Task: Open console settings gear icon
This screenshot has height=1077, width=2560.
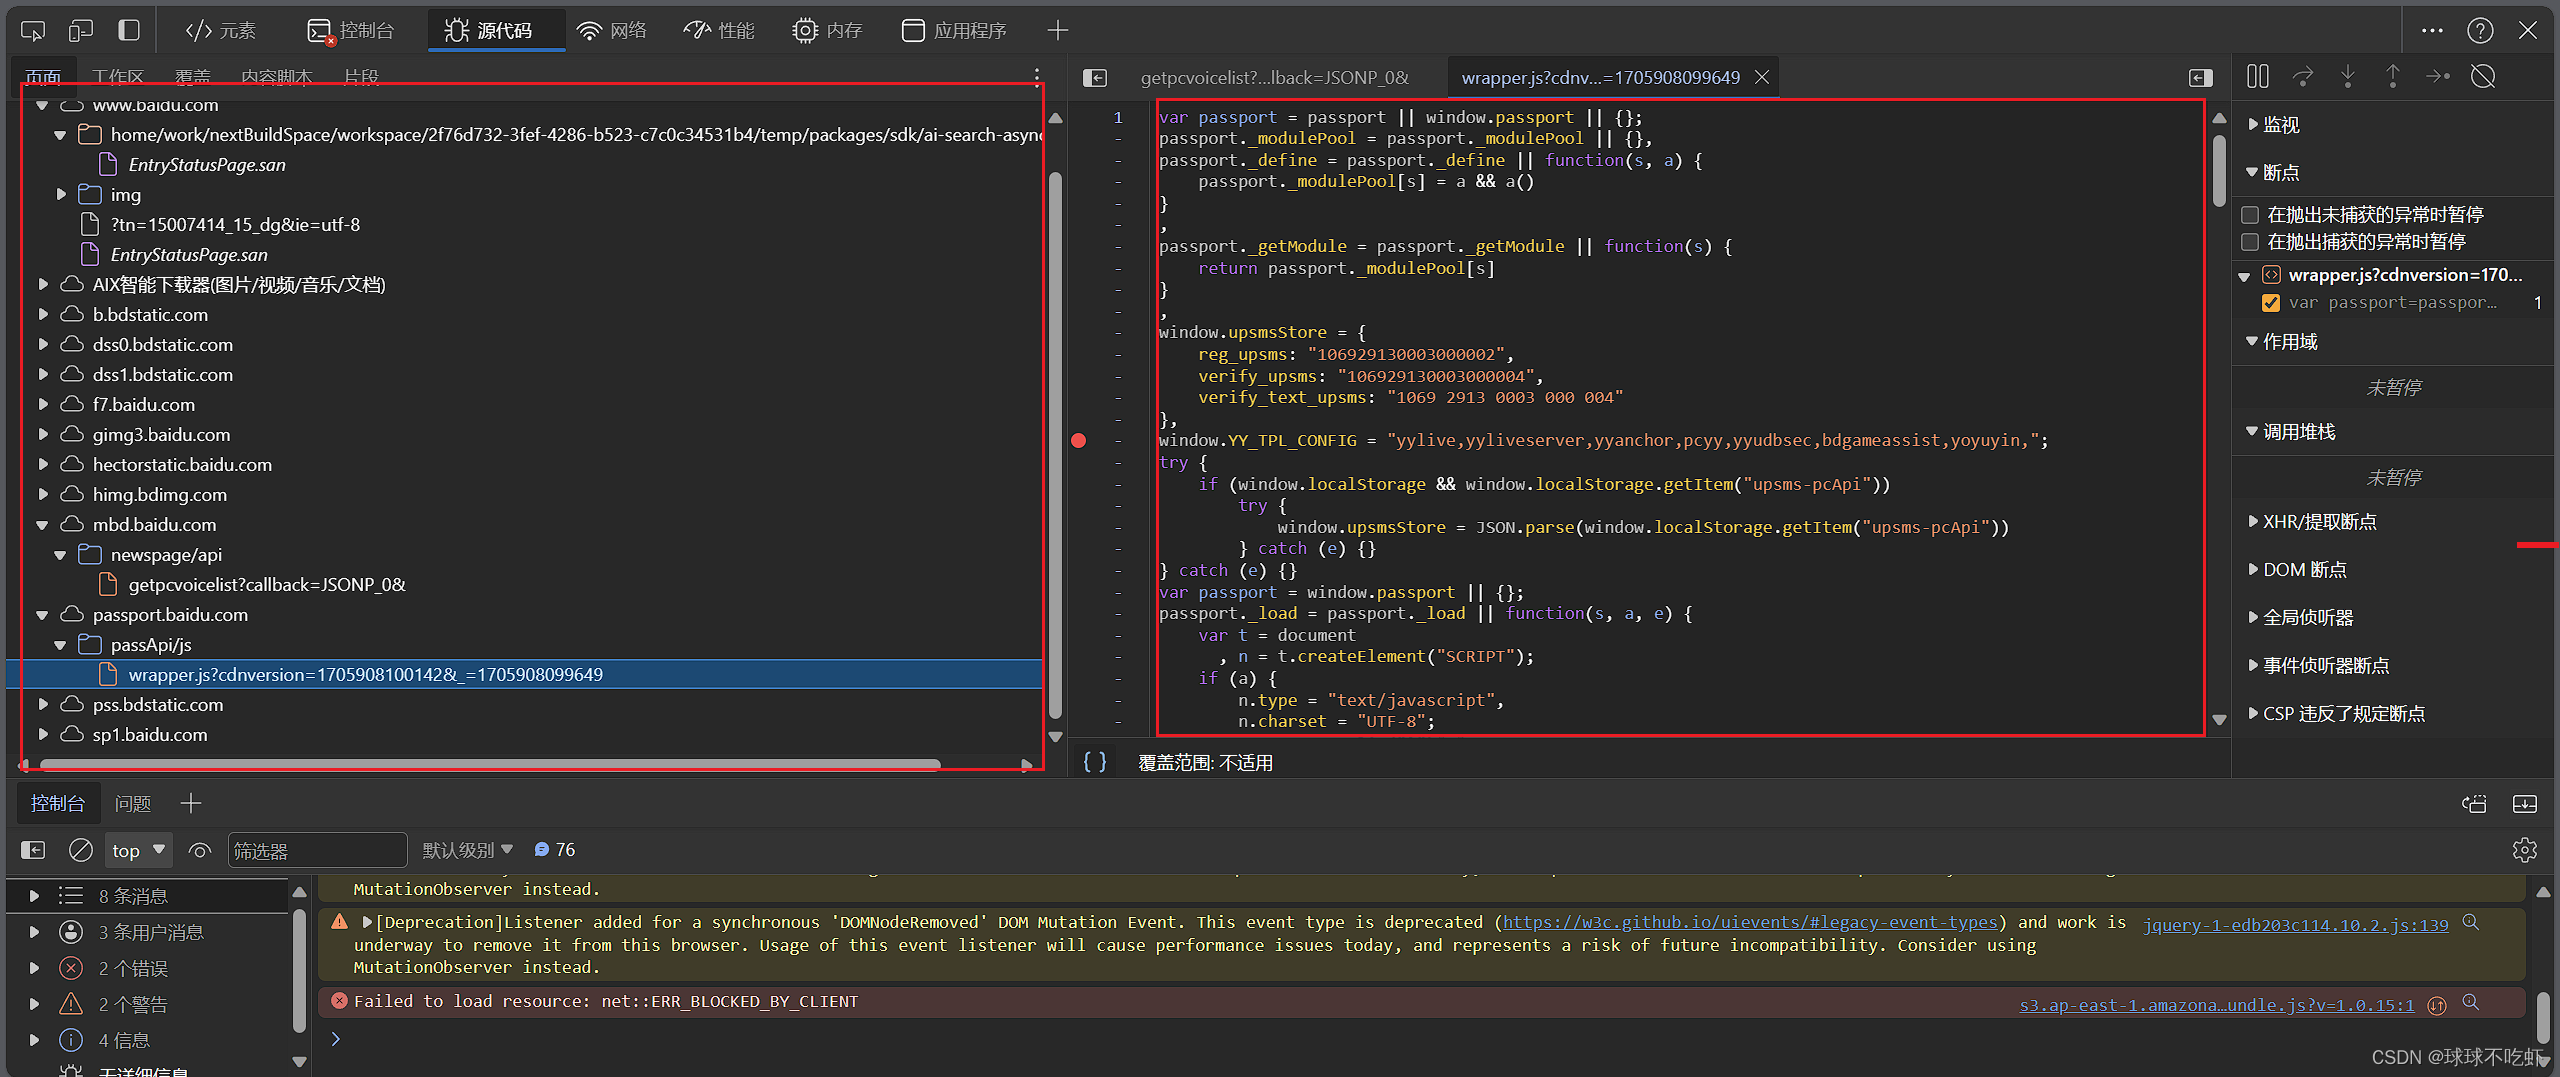Action: coord(2525,850)
